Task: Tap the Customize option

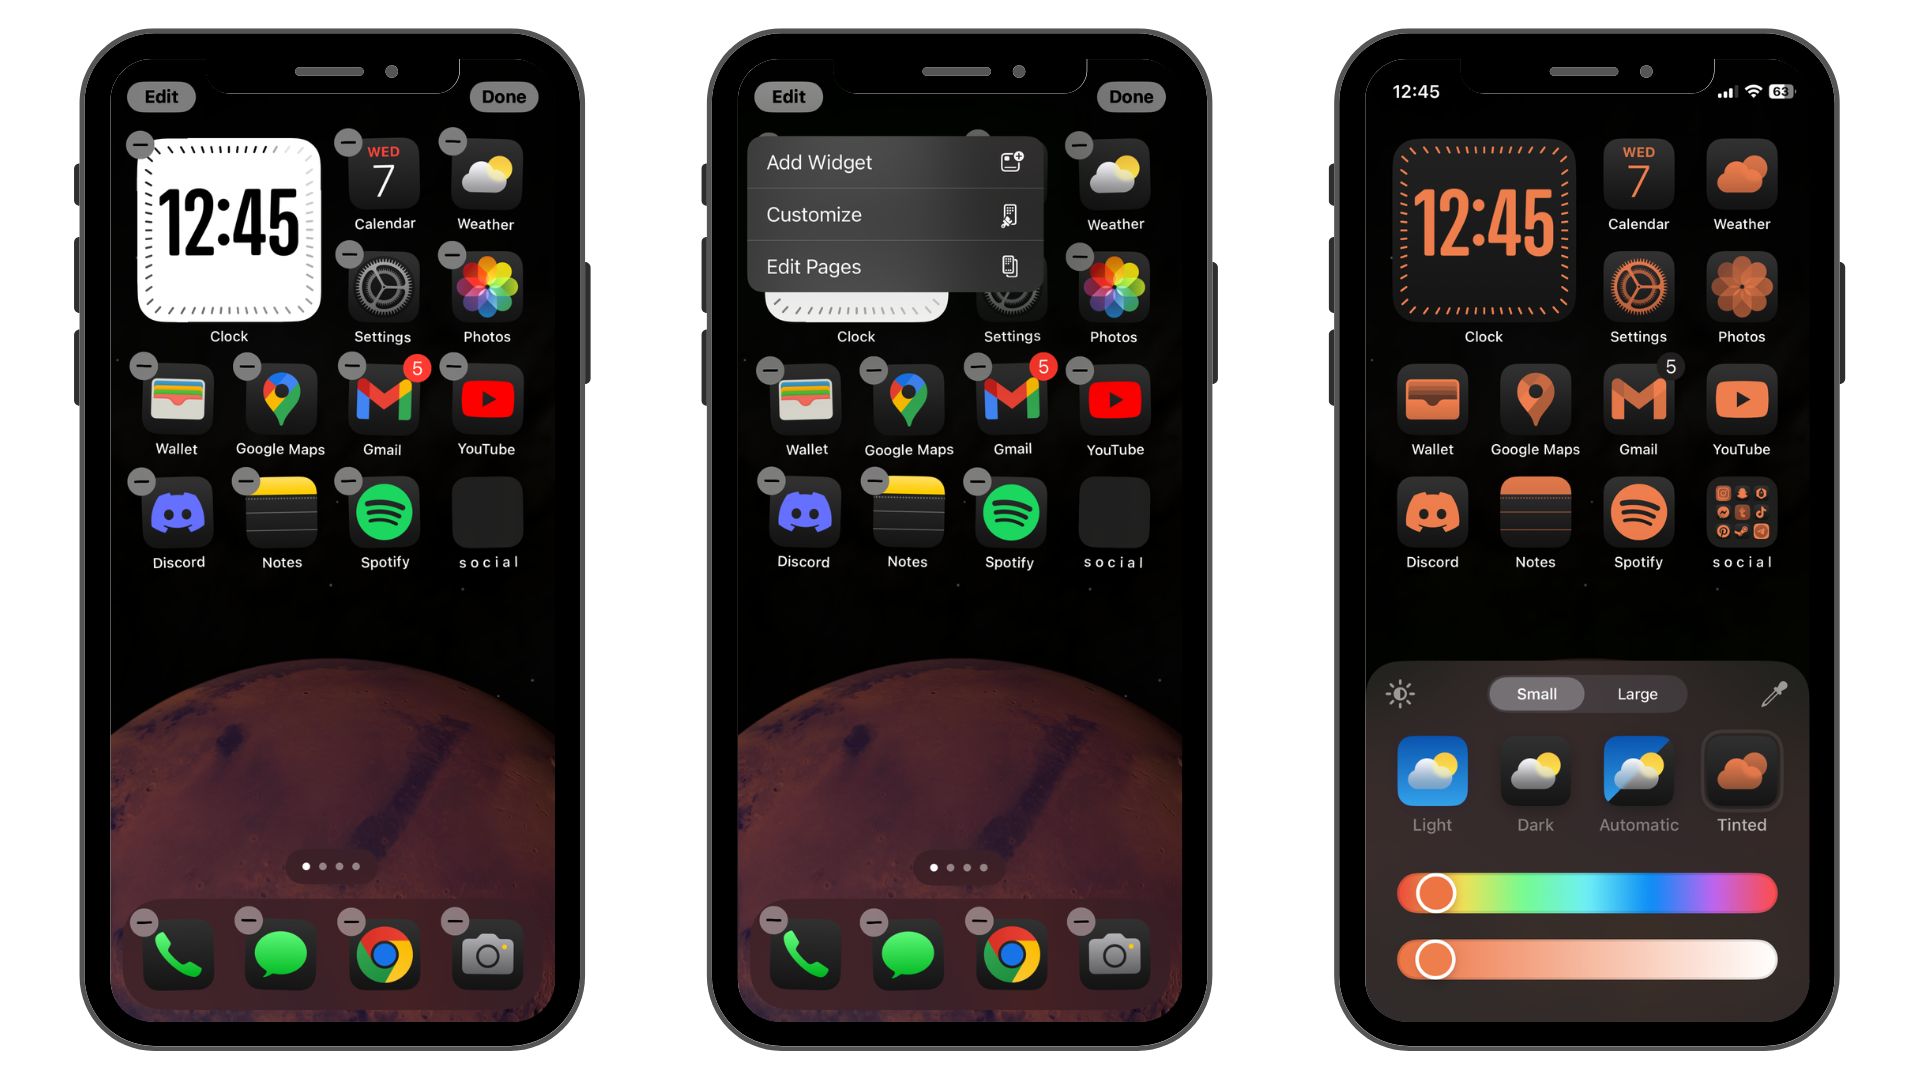Action: pyautogui.click(x=890, y=214)
